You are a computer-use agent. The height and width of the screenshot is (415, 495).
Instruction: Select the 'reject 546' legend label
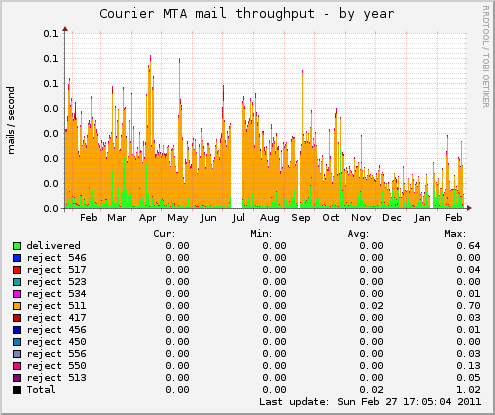56,258
